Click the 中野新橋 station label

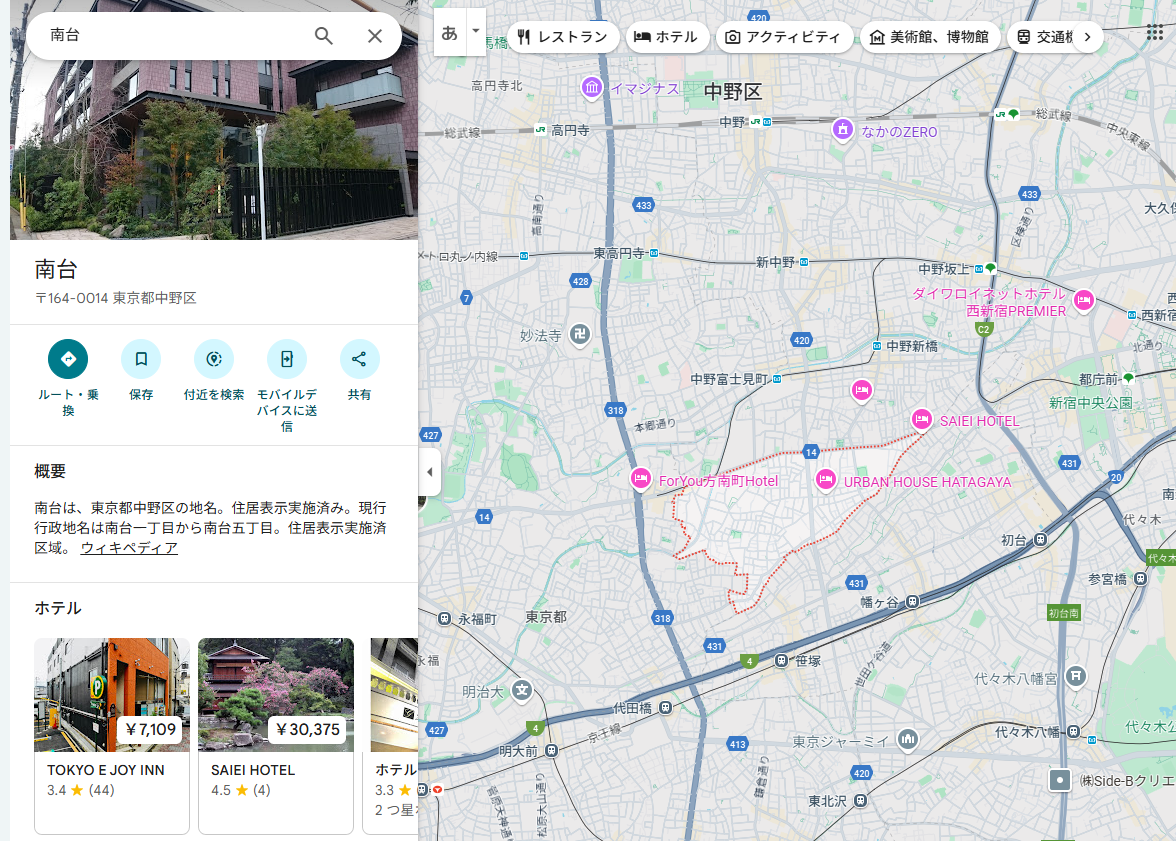coord(912,347)
